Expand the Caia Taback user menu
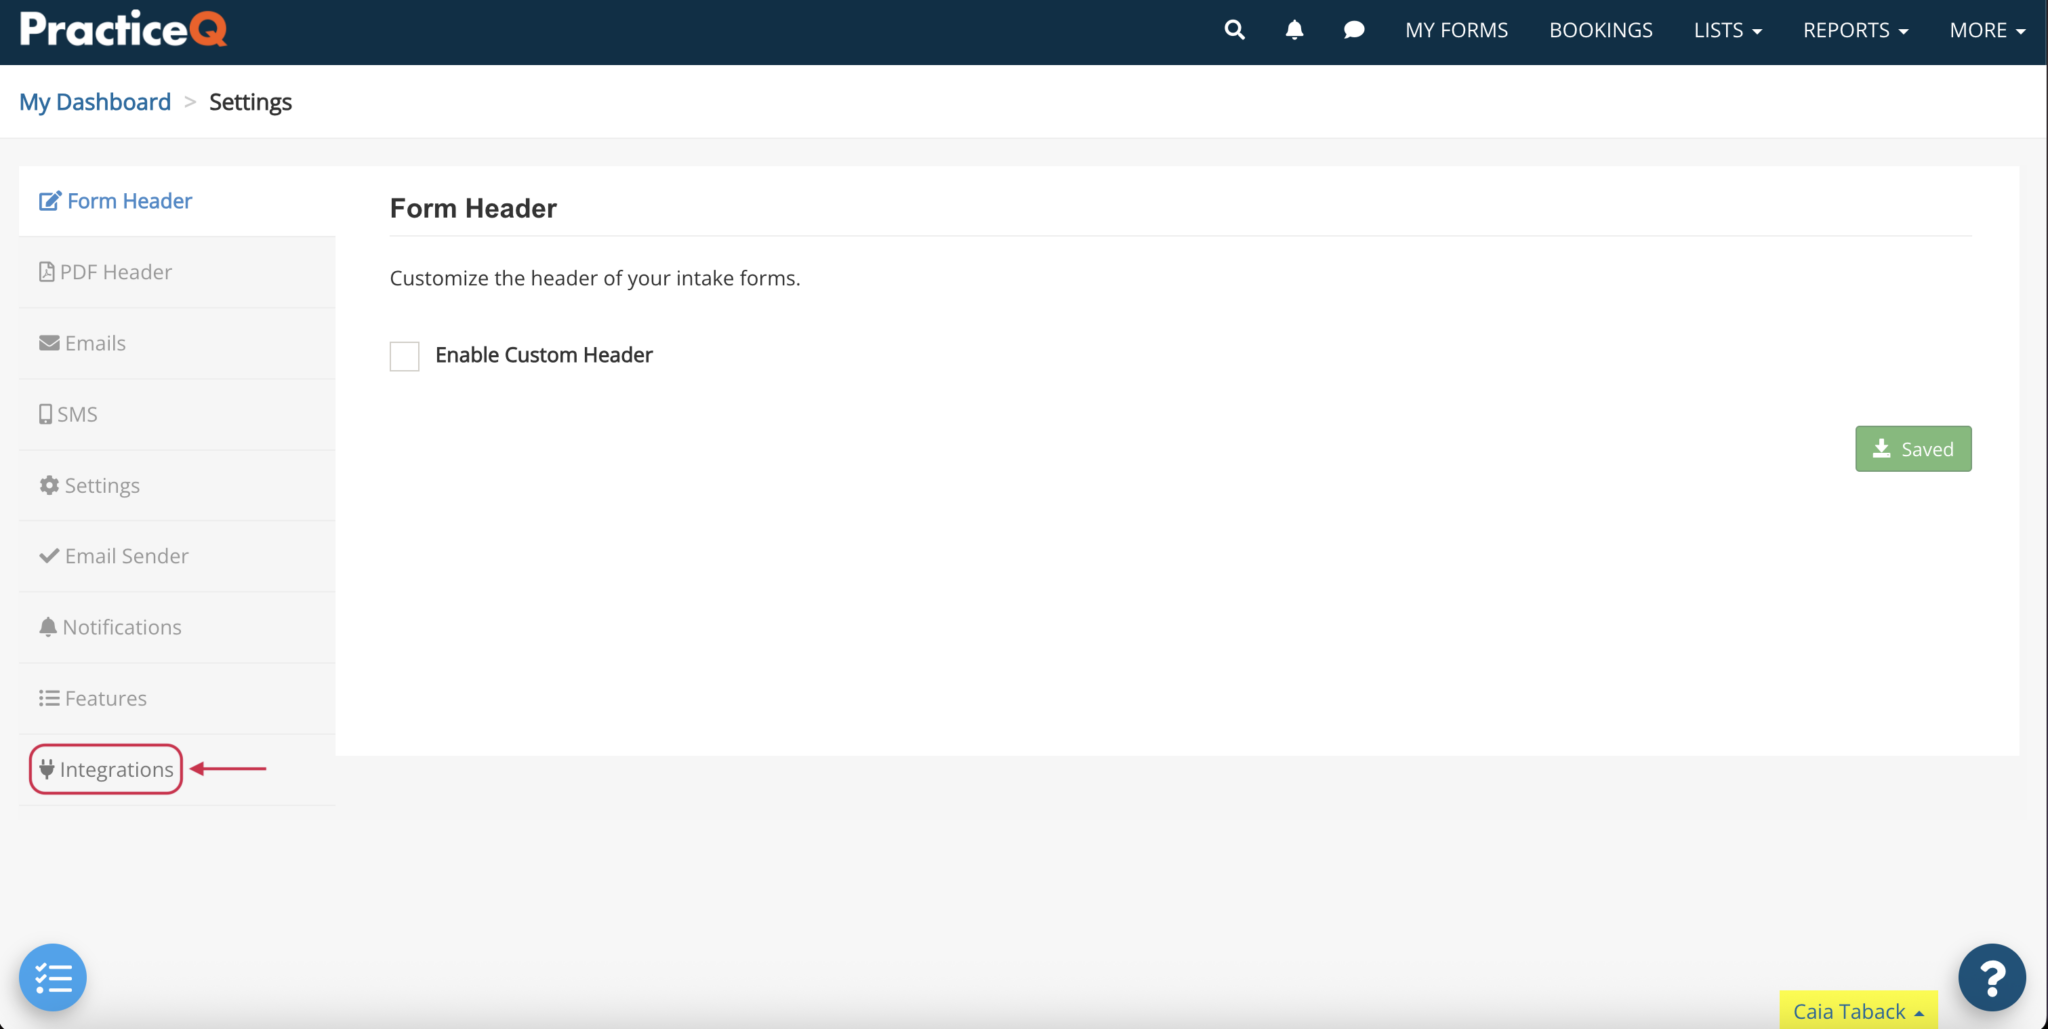This screenshot has width=2048, height=1029. tap(1857, 1011)
